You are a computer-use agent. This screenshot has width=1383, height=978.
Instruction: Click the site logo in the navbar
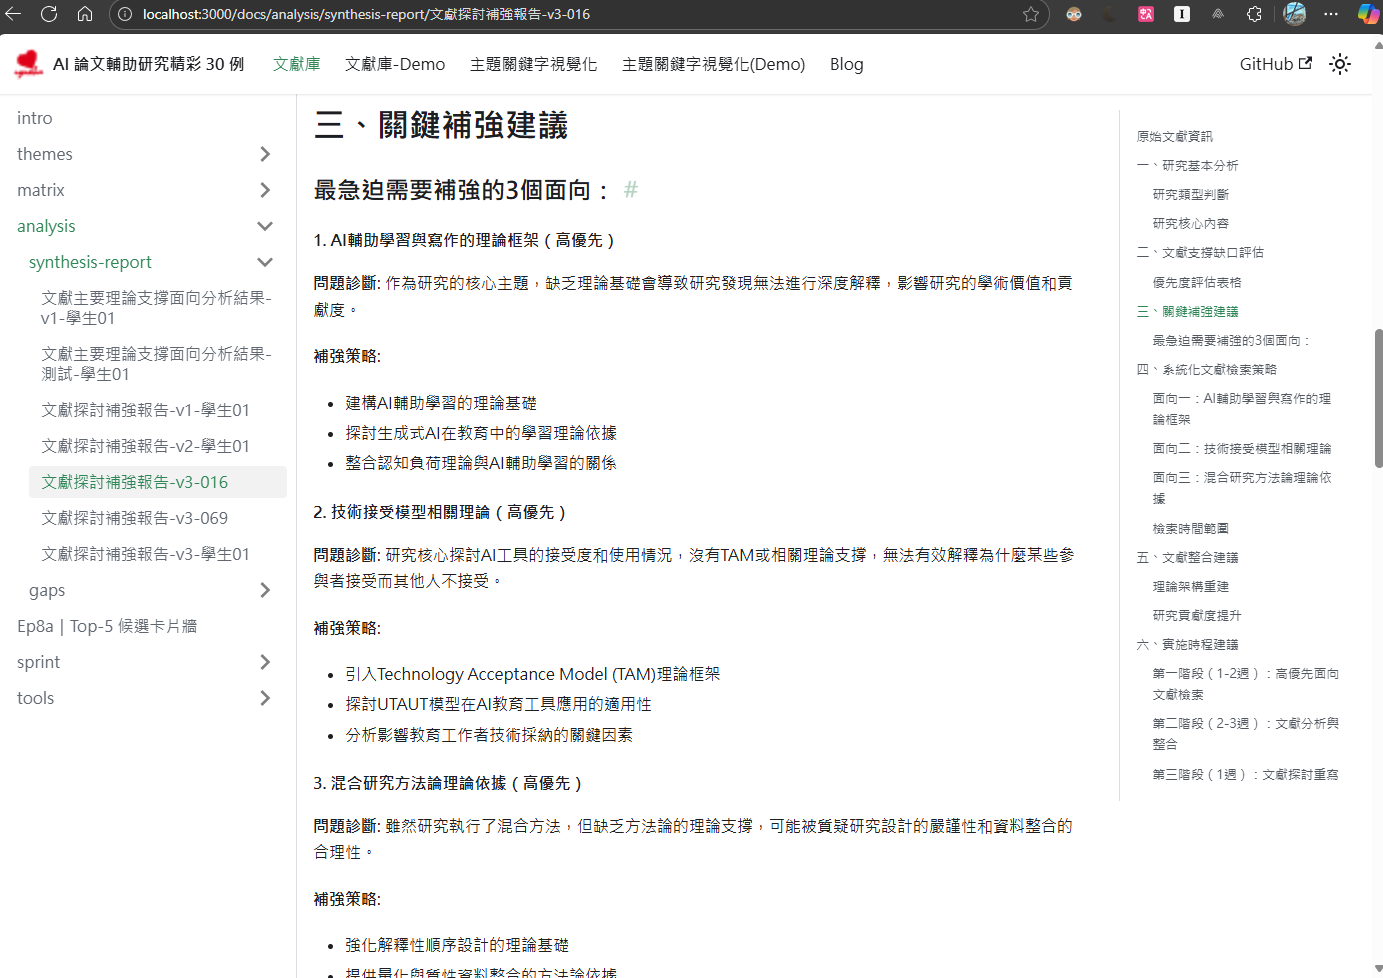[x=29, y=64]
